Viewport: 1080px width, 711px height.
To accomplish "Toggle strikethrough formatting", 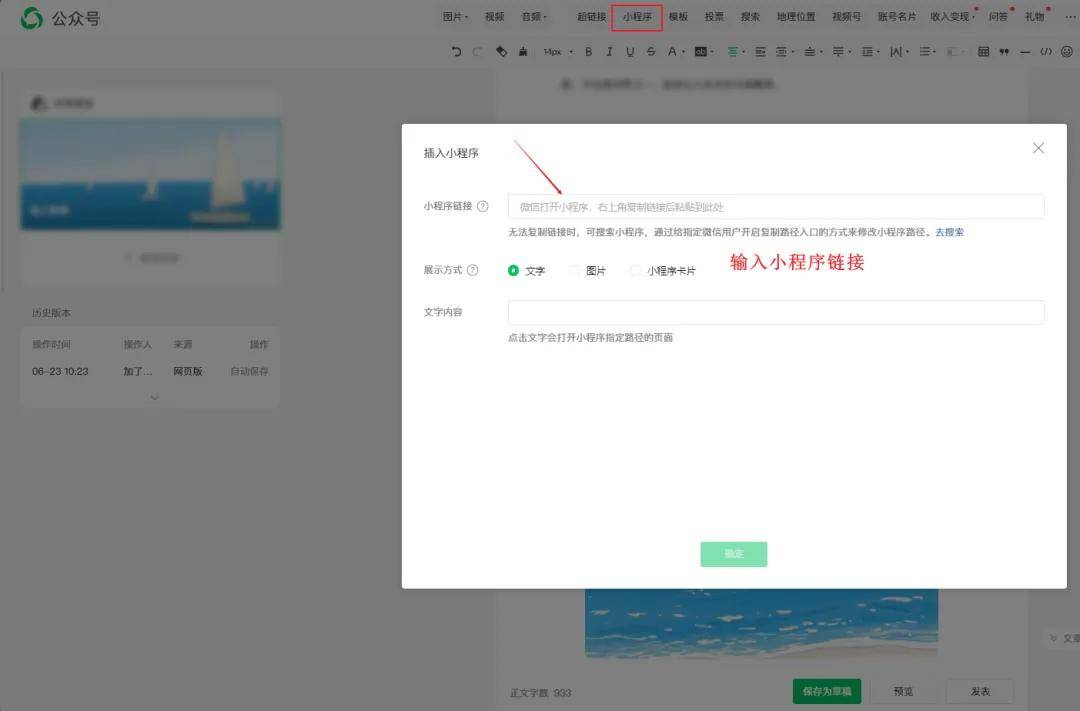I will (x=651, y=52).
